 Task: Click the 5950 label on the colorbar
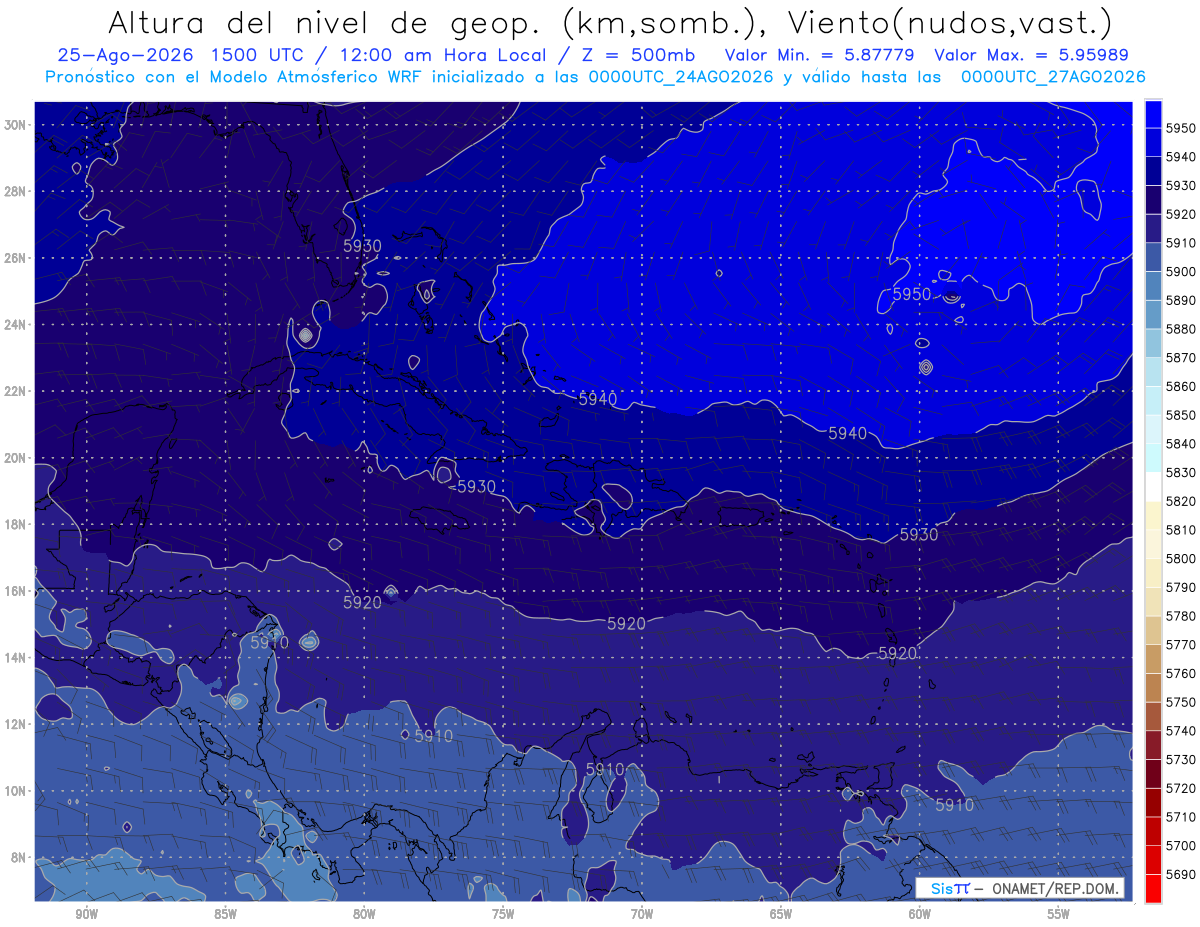tap(1180, 128)
